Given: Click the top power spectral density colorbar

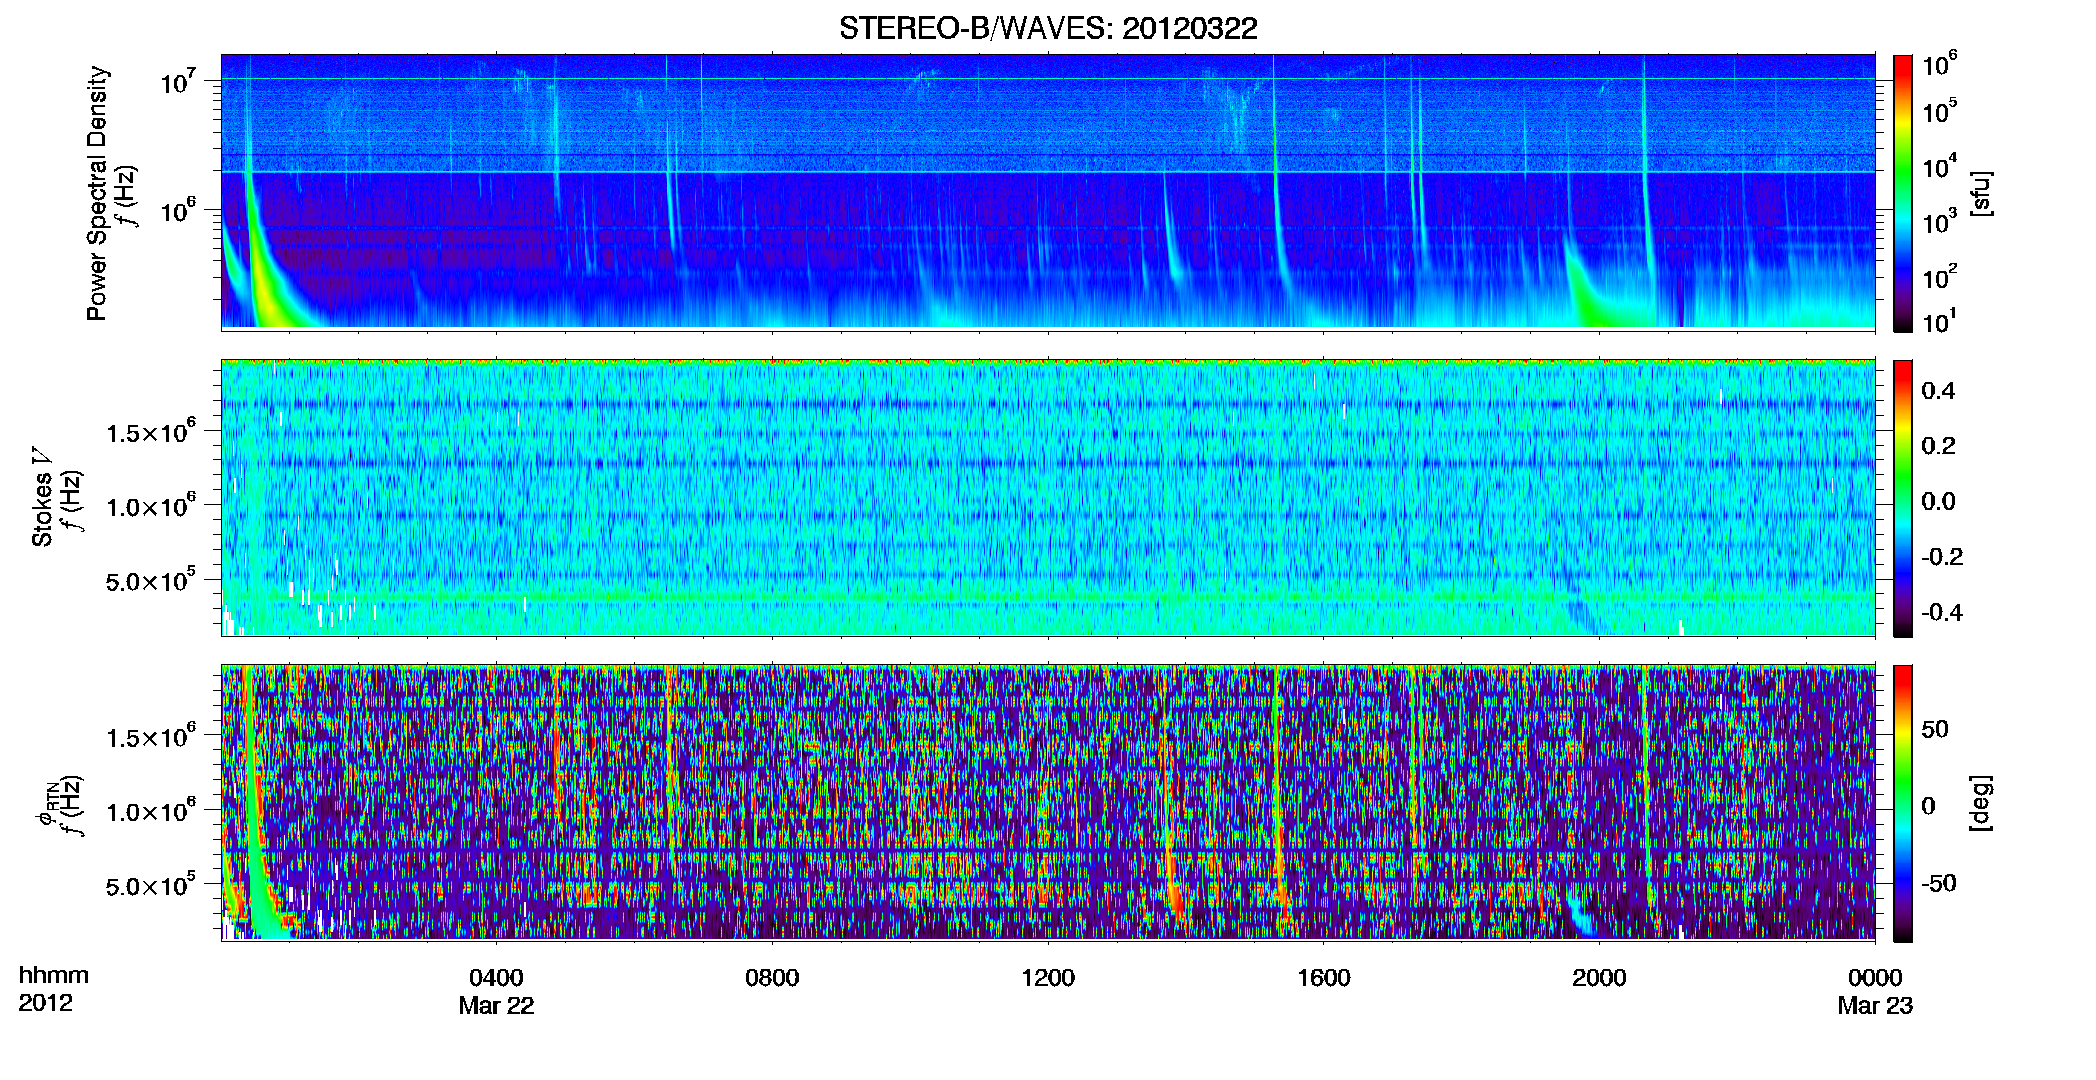Looking at the screenshot, I should (x=1903, y=193).
